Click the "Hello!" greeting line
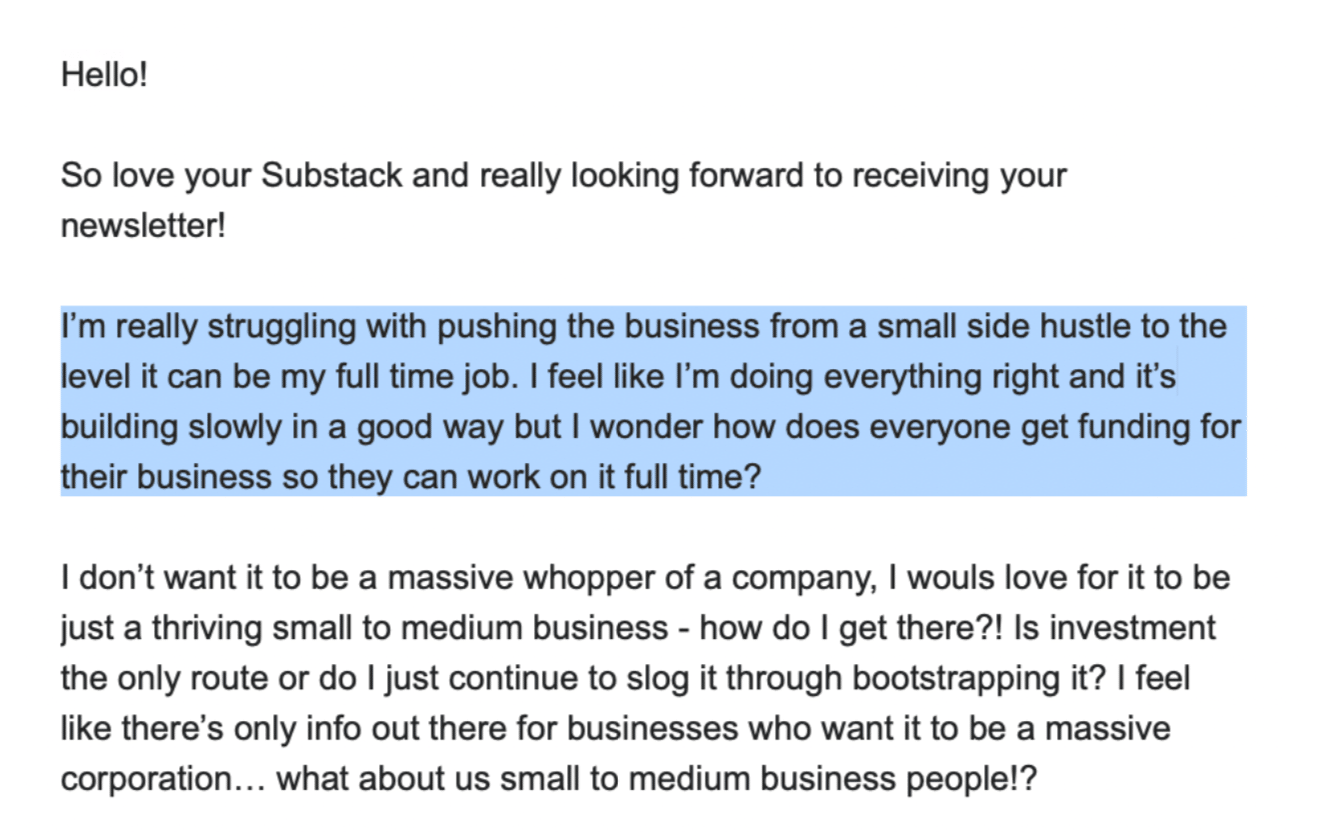The height and width of the screenshot is (840, 1334). [x=104, y=75]
